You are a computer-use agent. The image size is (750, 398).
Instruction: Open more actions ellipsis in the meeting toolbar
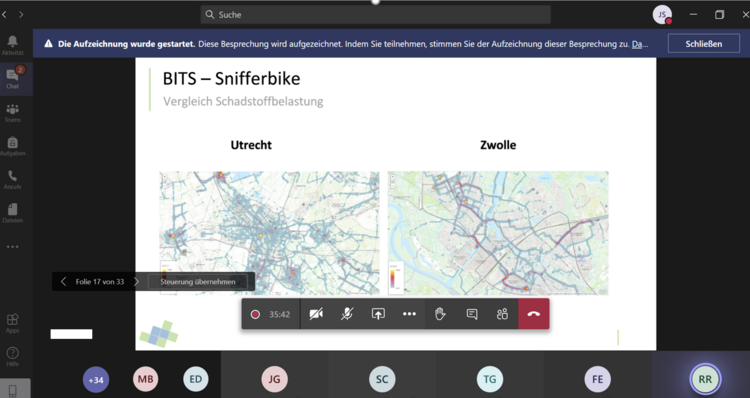click(409, 314)
